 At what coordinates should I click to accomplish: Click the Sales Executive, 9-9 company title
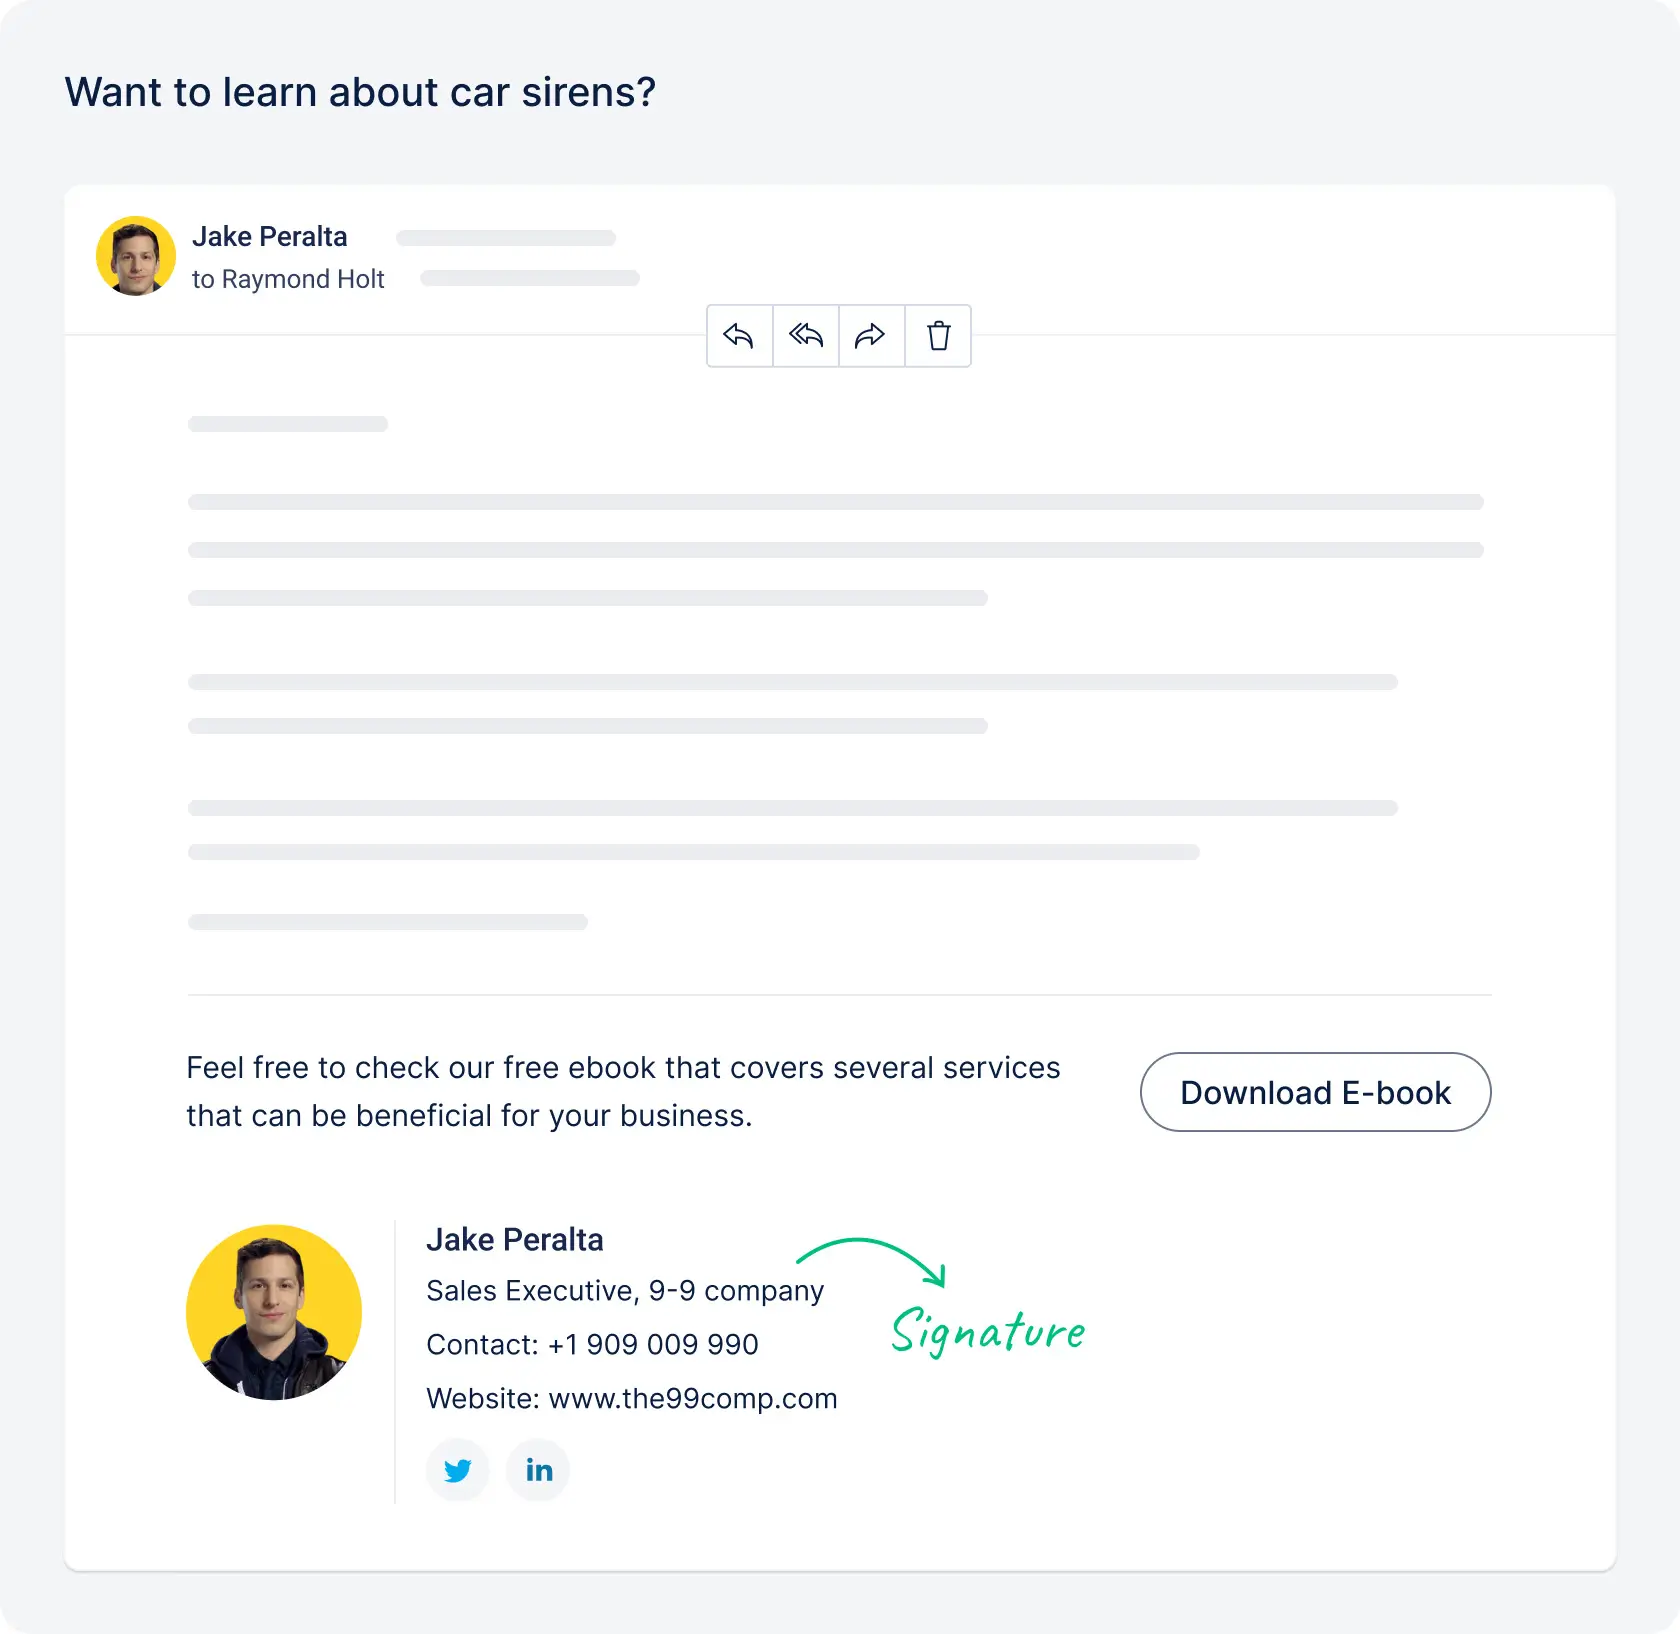point(624,1291)
